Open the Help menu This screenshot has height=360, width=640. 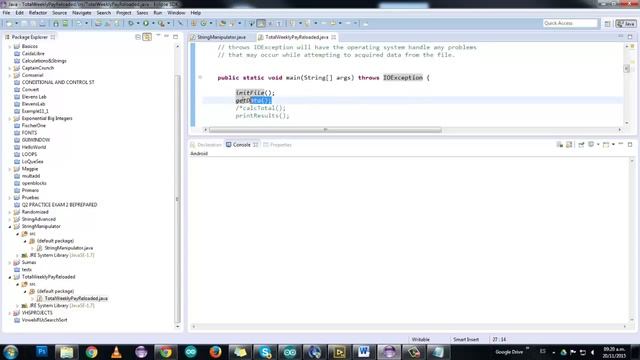(196, 13)
